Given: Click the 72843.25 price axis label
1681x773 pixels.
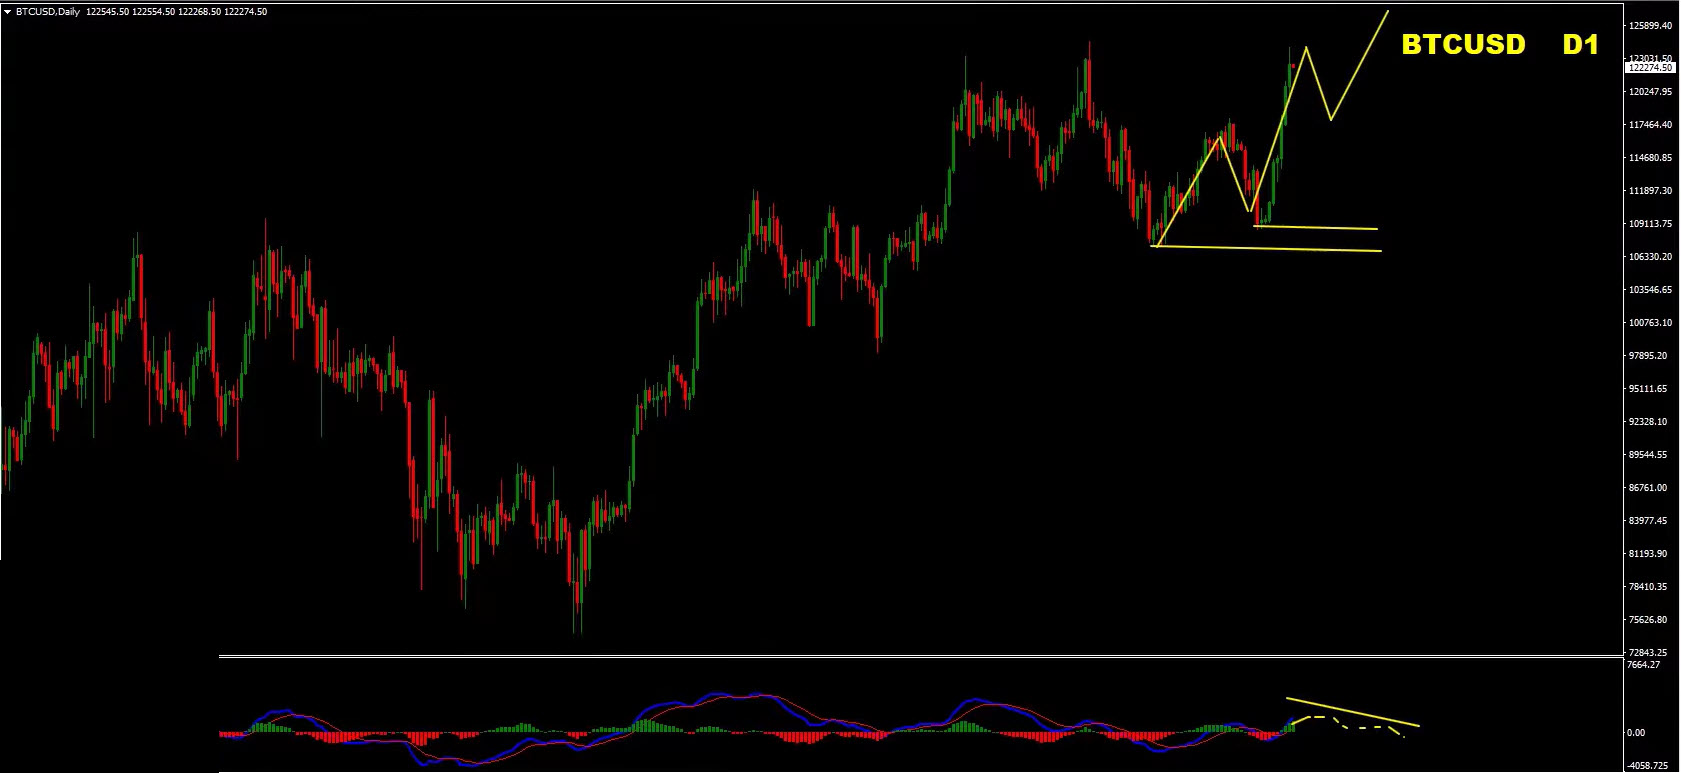Looking at the screenshot, I should coord(1648,653).
